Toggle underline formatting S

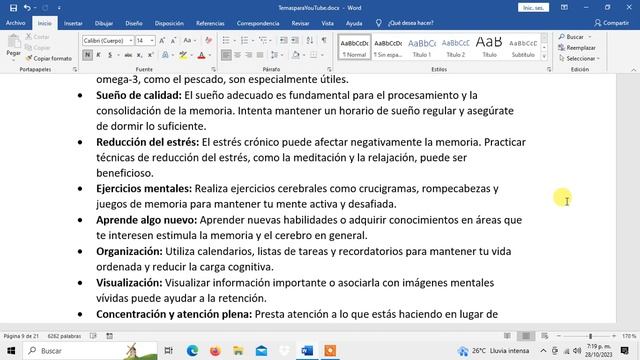point(110,55)
